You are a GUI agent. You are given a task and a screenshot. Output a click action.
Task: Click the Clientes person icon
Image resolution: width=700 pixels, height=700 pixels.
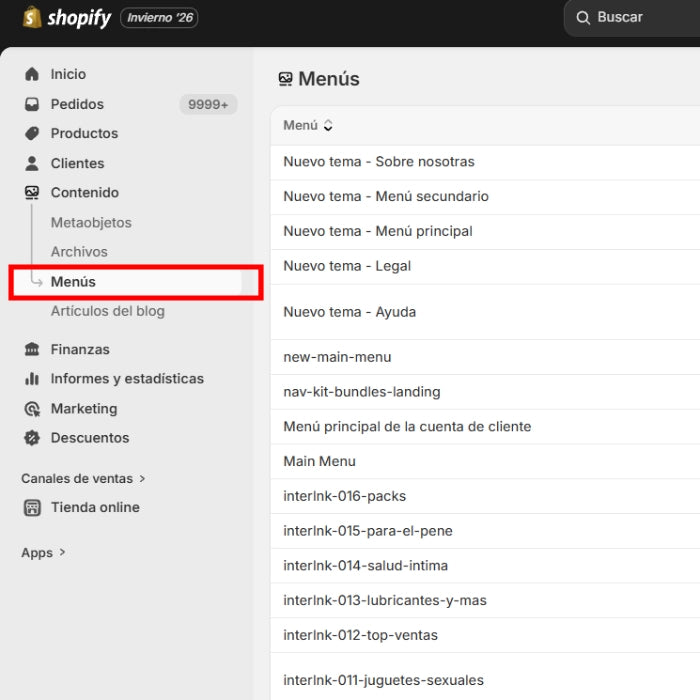pyautogui.click(x=32, y=163)
